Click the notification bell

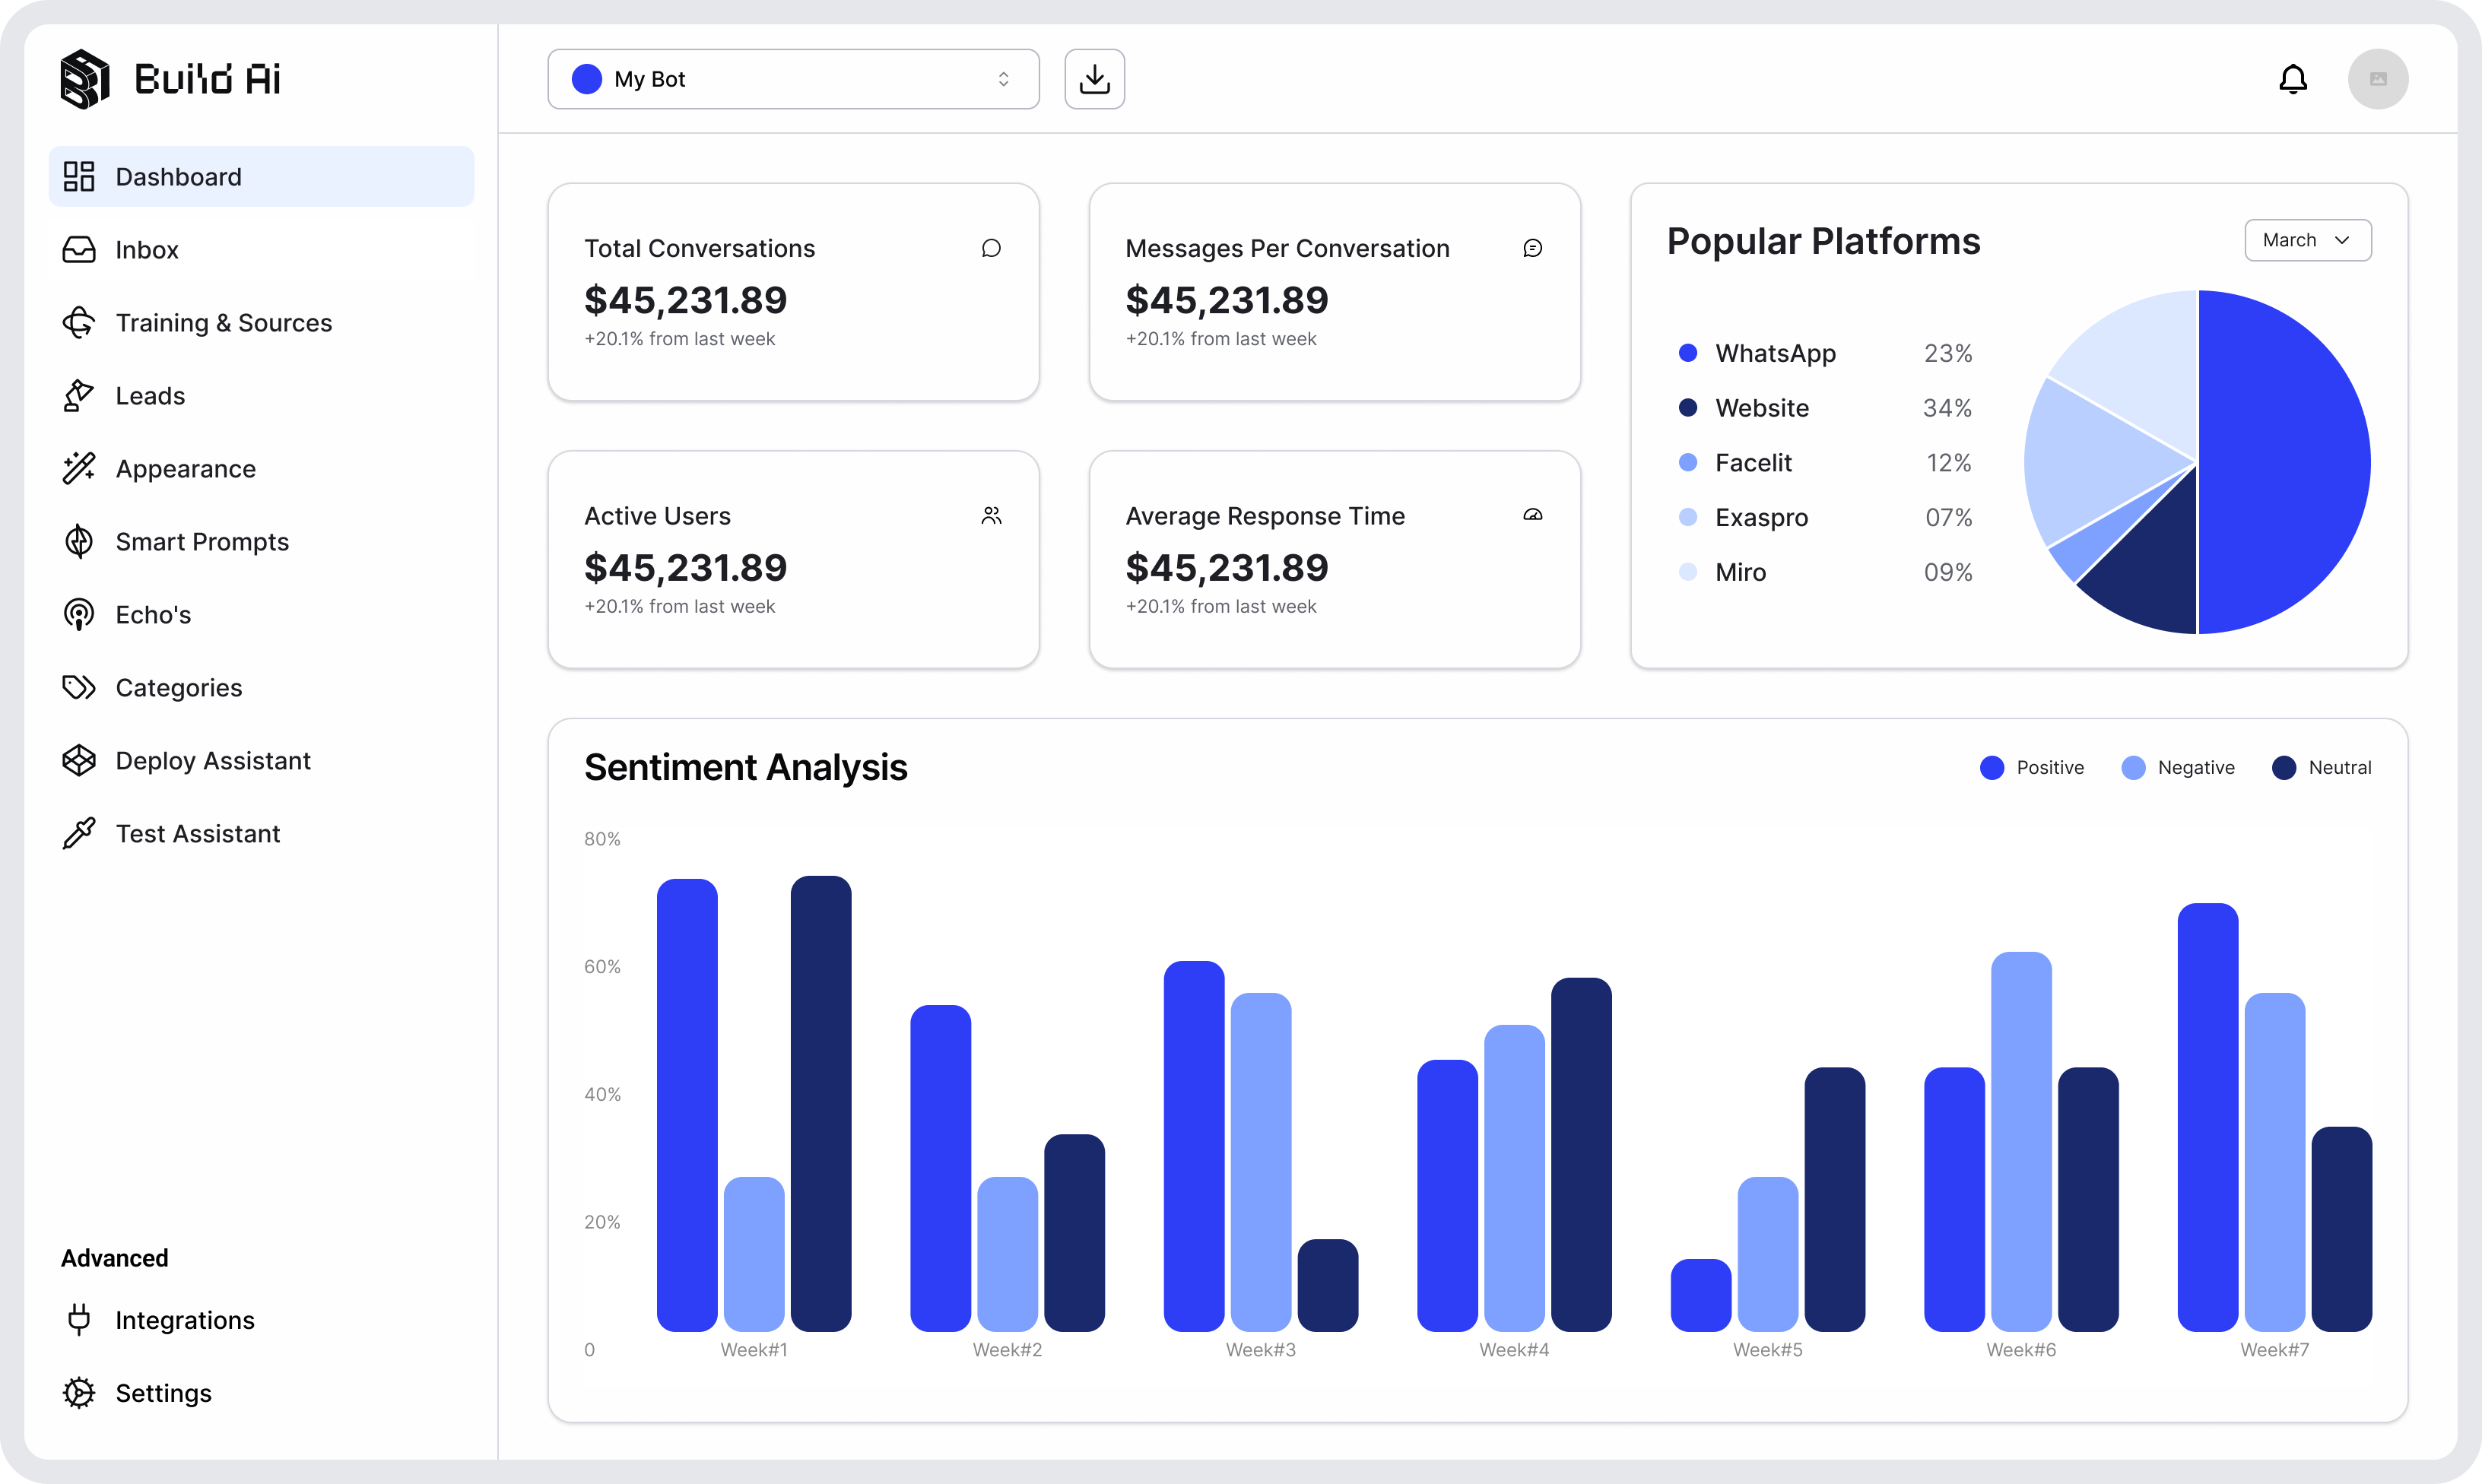[2293, 79]
